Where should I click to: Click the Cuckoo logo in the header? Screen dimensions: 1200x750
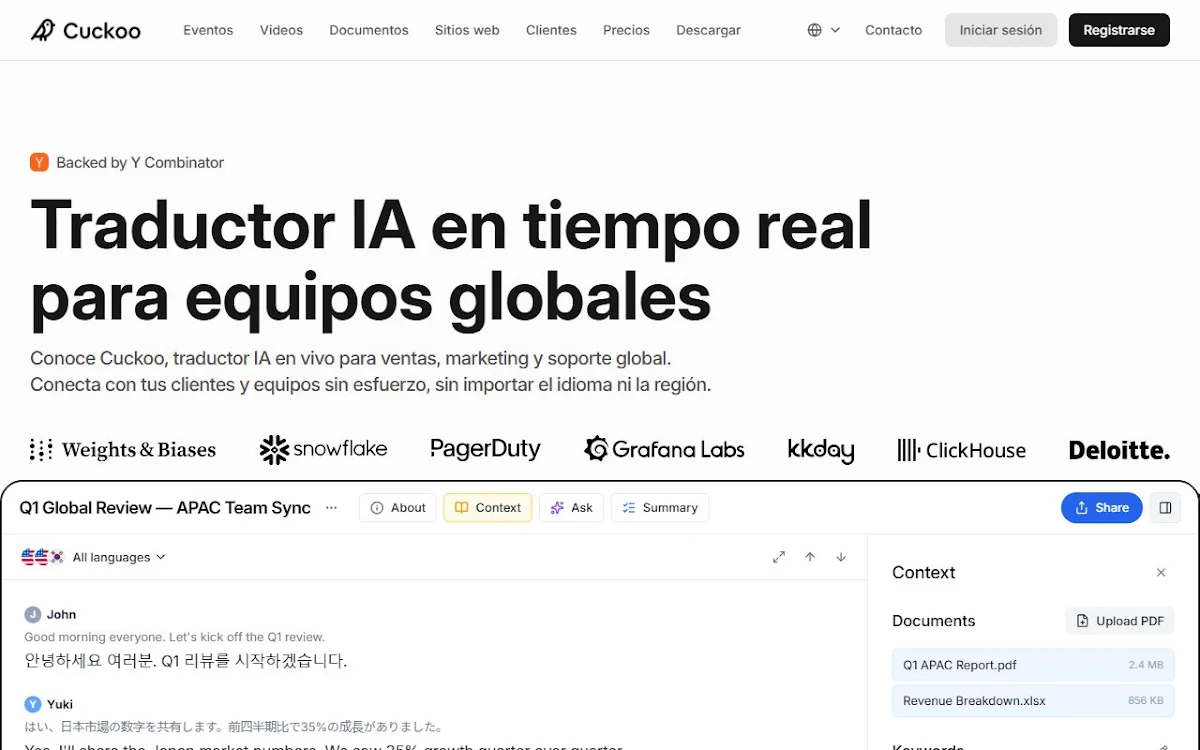(x=85, y=30)
